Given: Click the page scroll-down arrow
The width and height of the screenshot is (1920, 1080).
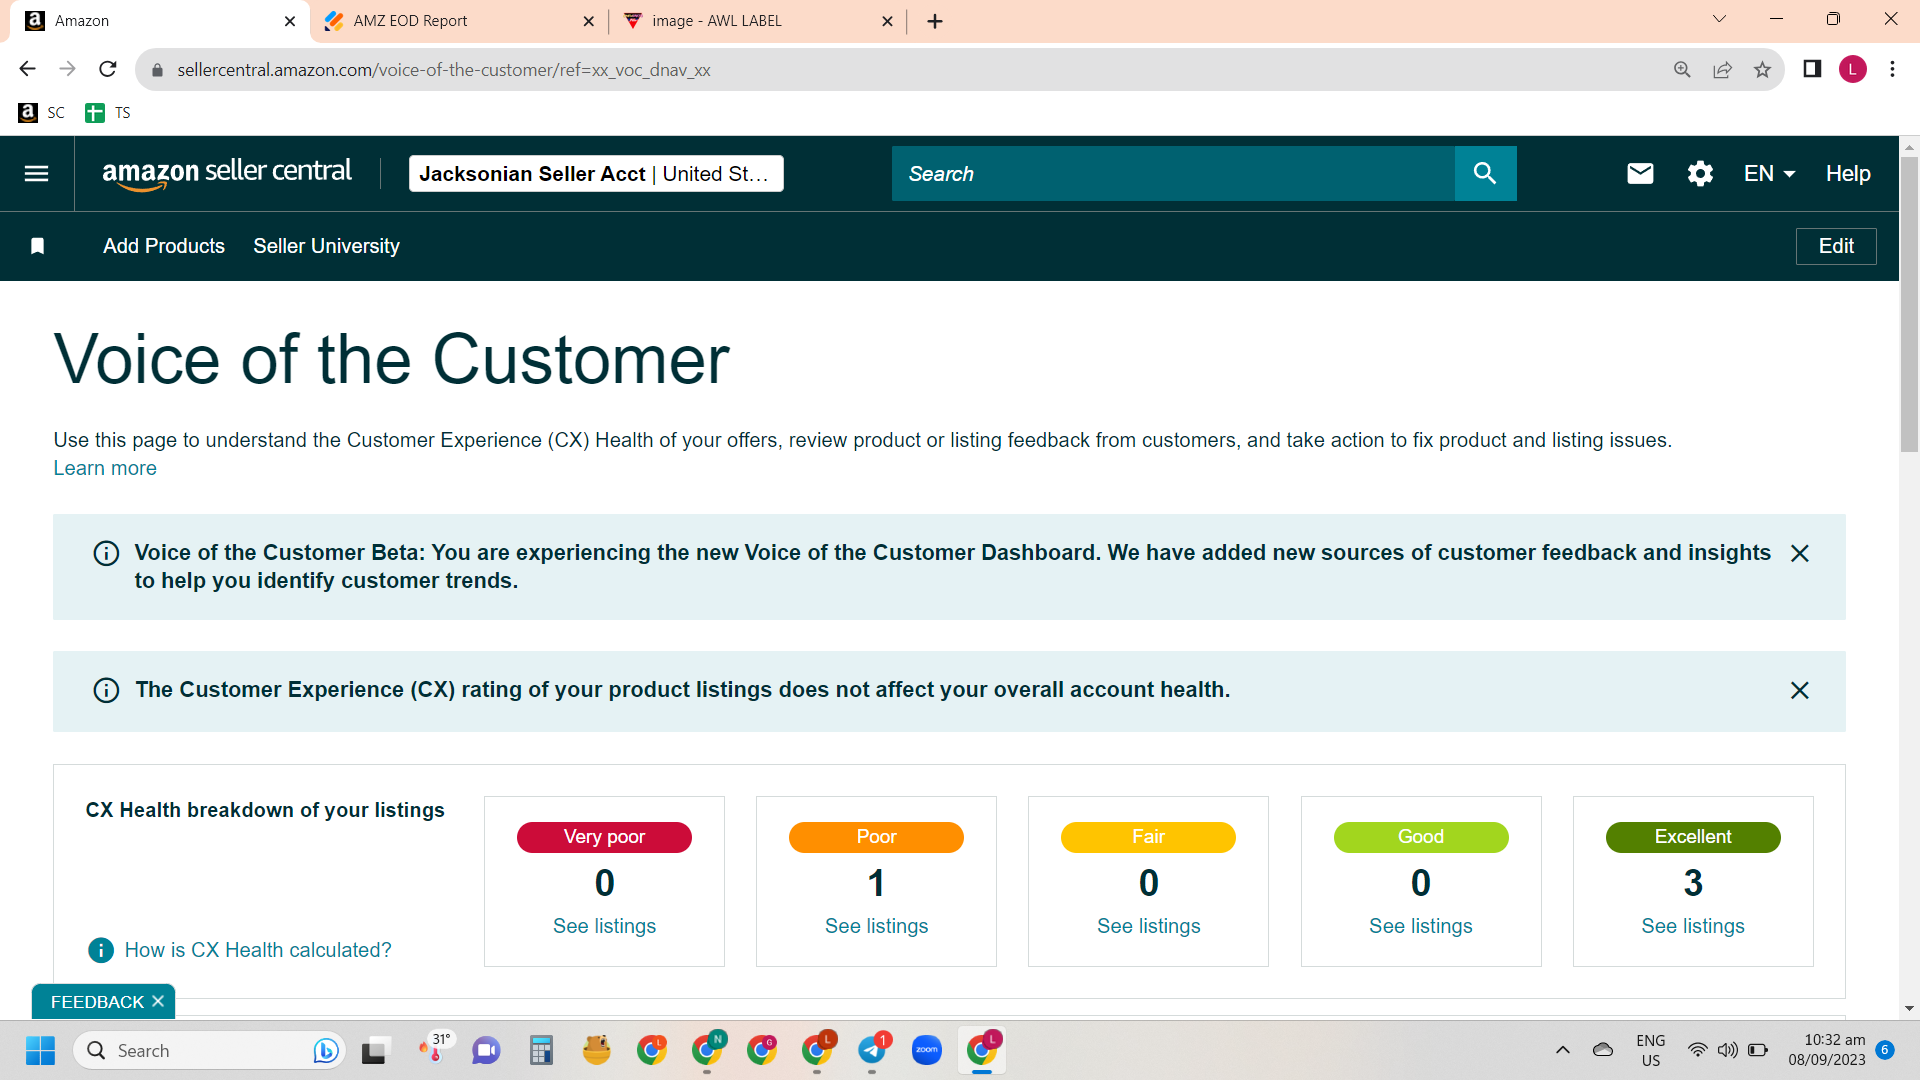Looking at the screenshot, I should (x=1909, y=1009).
